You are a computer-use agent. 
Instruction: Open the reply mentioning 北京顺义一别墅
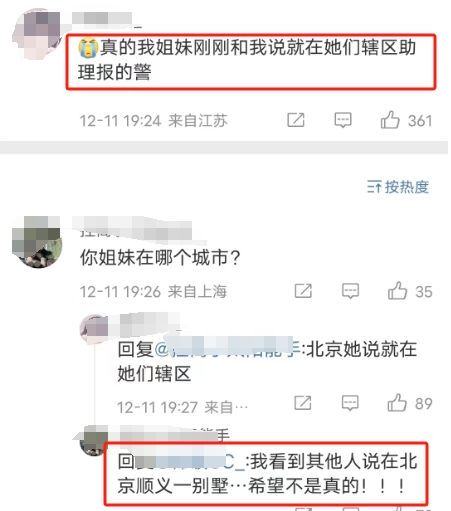[x=267, y=473]
